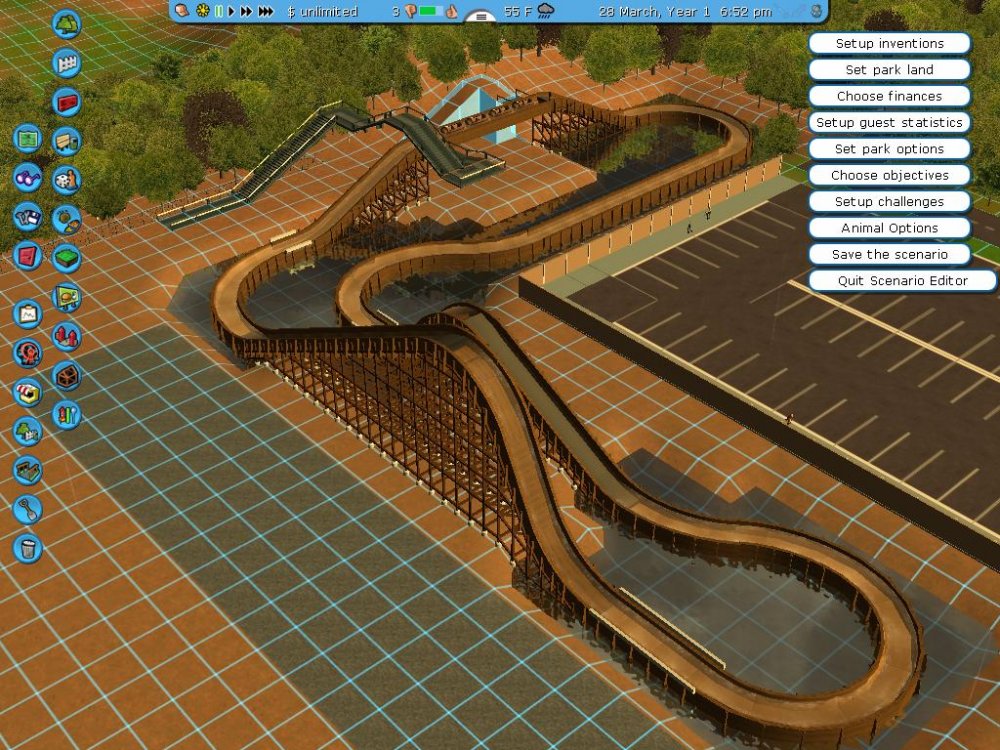The width and height of the screenshot is (1000, 750).
Task: Open the park map icon
Action: click(x=28, y=139)
